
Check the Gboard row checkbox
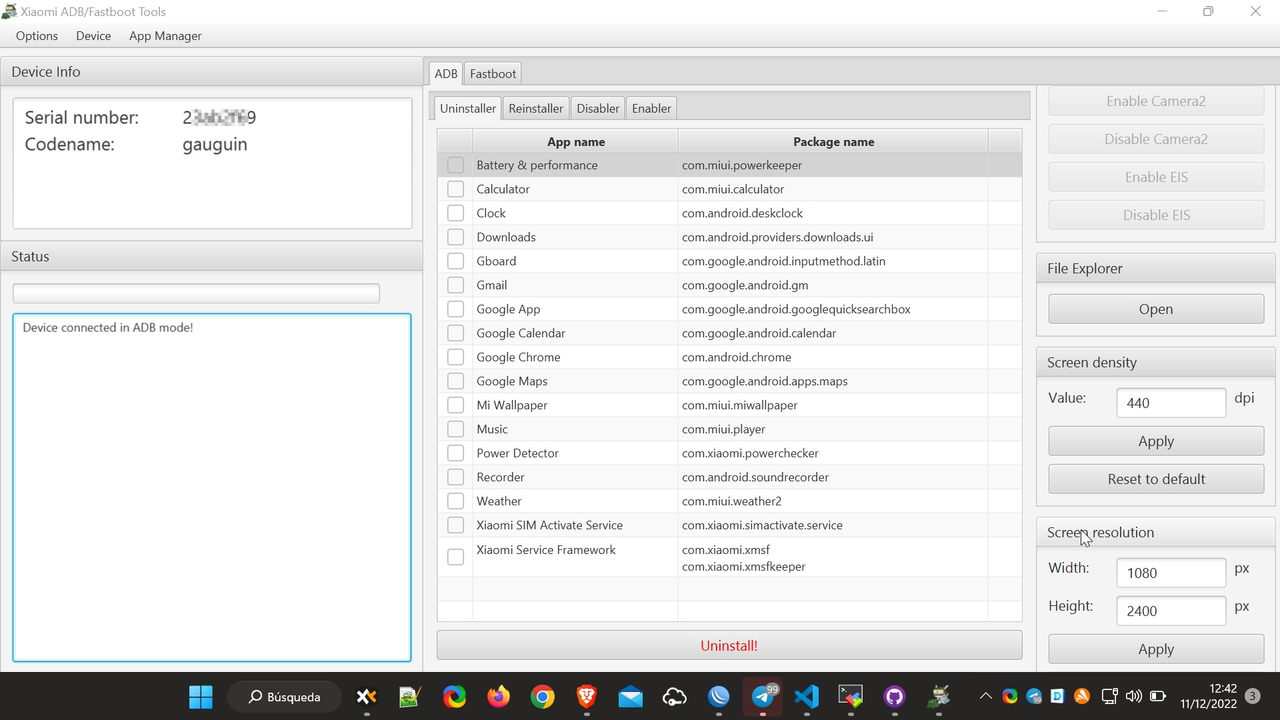(455, 261)
